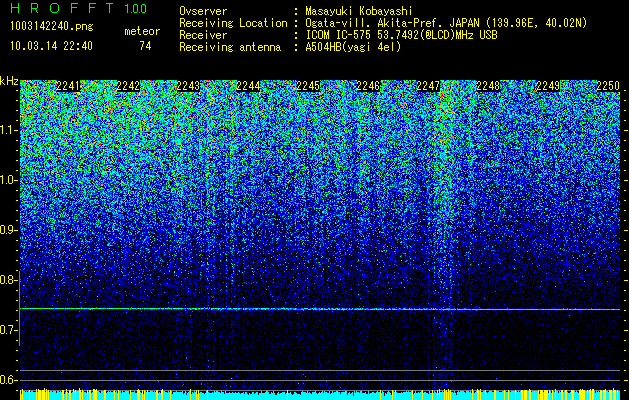Click the 1.0 frequency axis label

pos(7,180)
